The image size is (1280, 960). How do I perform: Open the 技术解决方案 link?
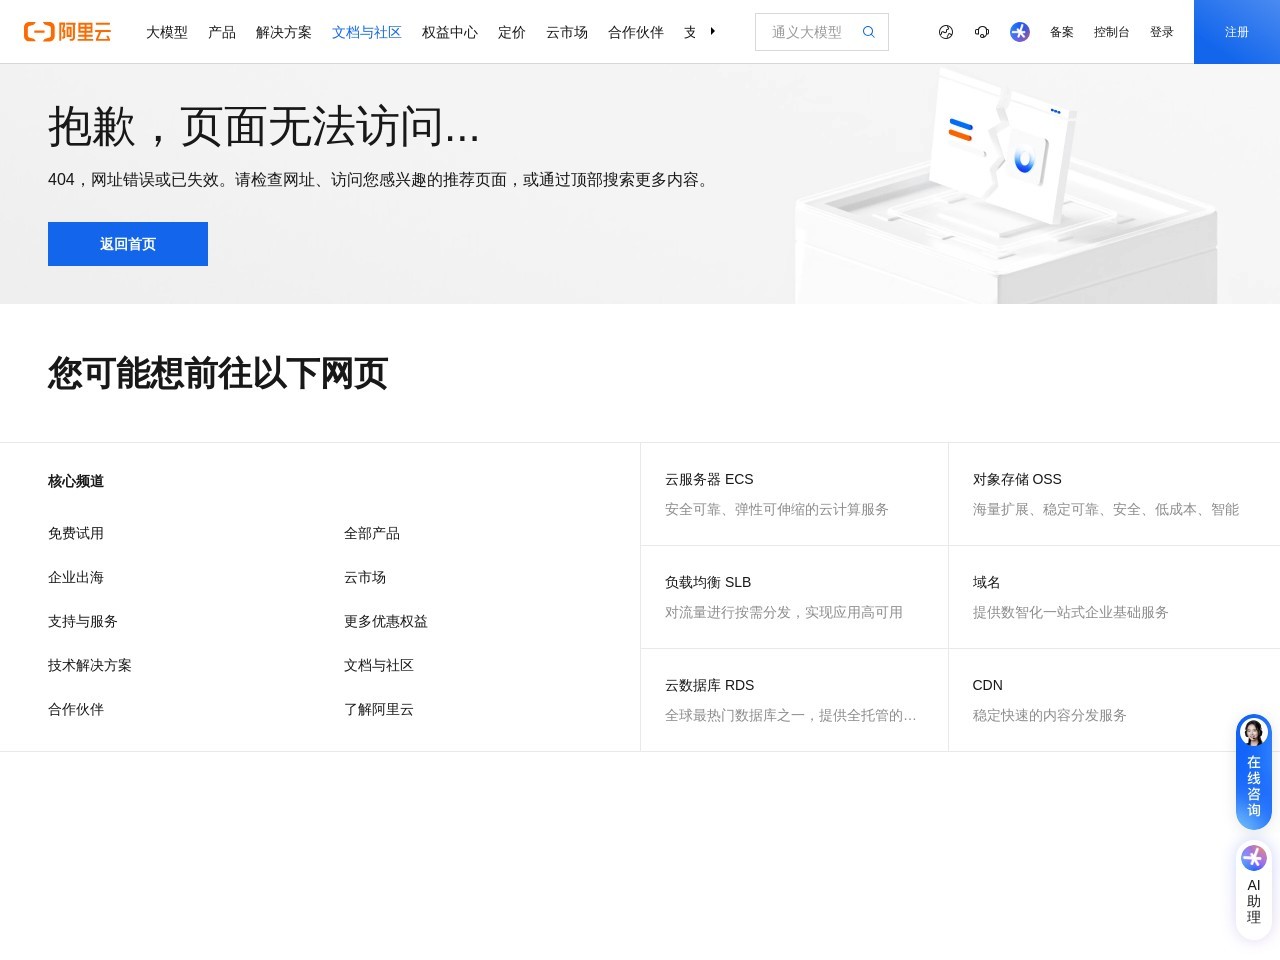tap(90, 665)
